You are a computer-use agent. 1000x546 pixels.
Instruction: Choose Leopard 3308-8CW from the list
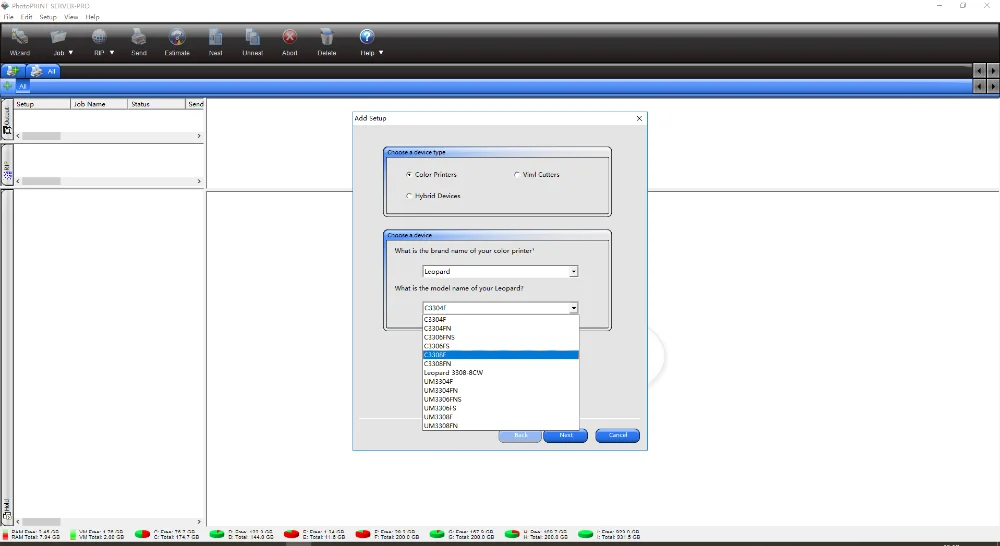[501, 373]
